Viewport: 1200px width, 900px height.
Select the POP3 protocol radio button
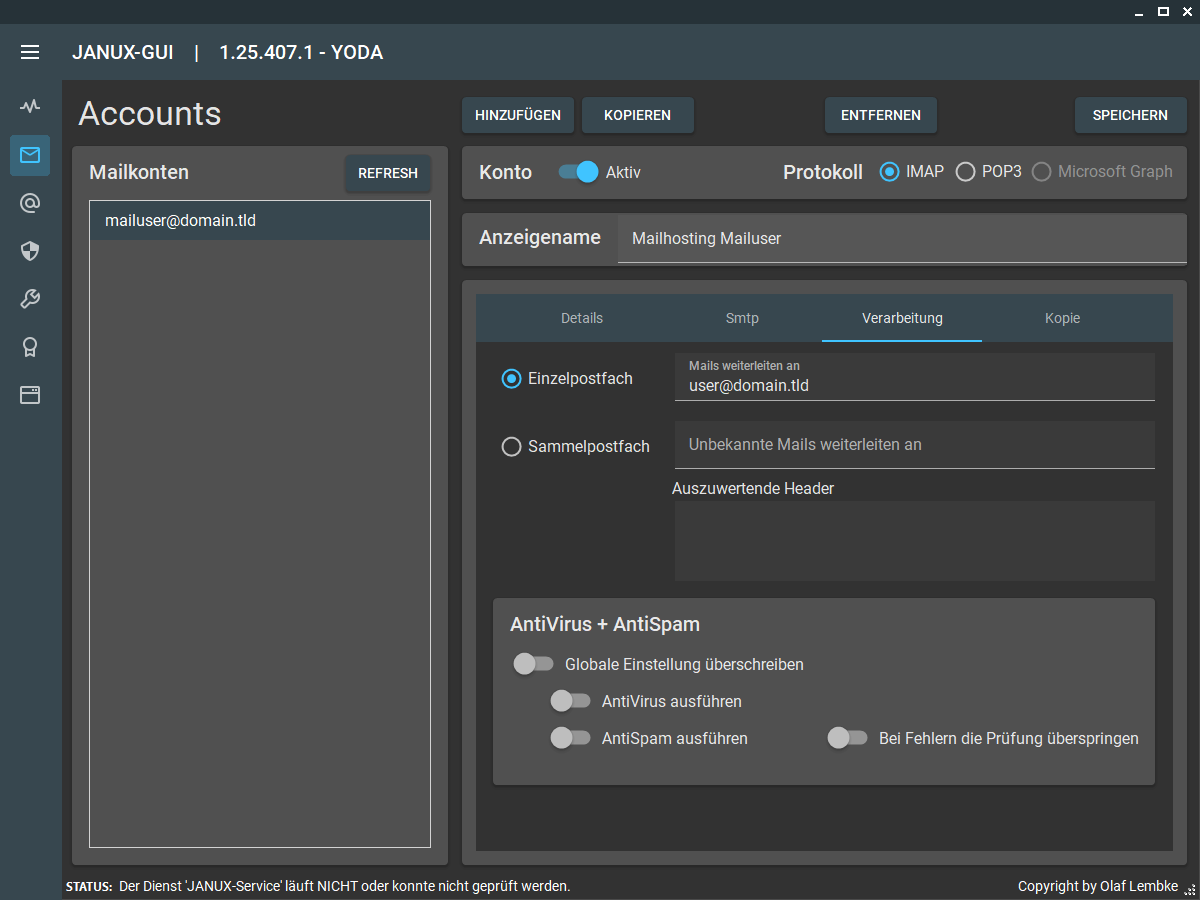pos(965,172)
